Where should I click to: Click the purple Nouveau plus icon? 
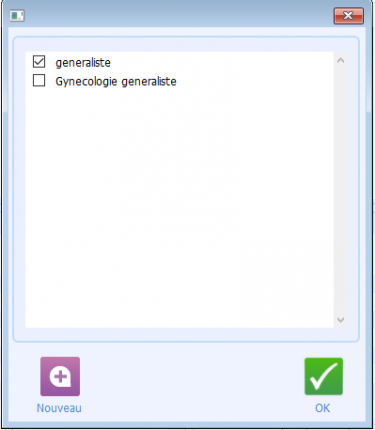pos(60,376)
